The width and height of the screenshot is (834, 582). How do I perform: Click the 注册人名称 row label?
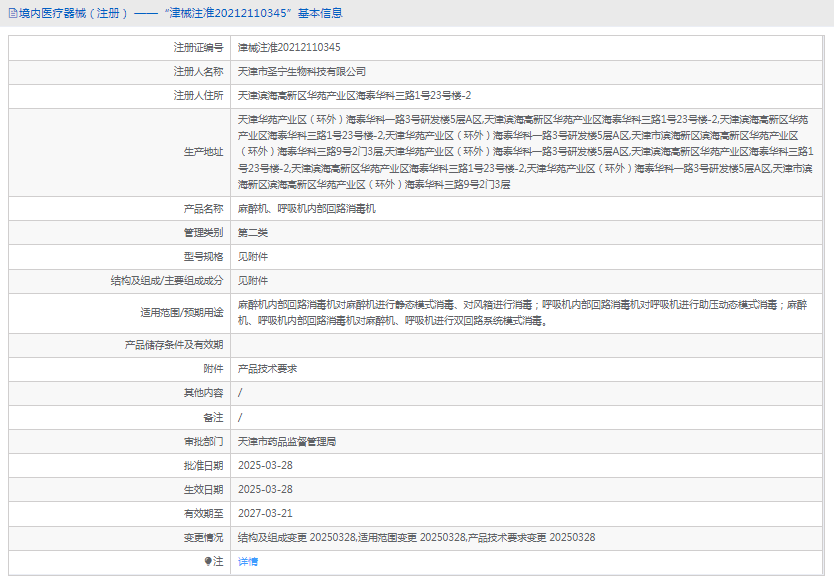point(198,71)
